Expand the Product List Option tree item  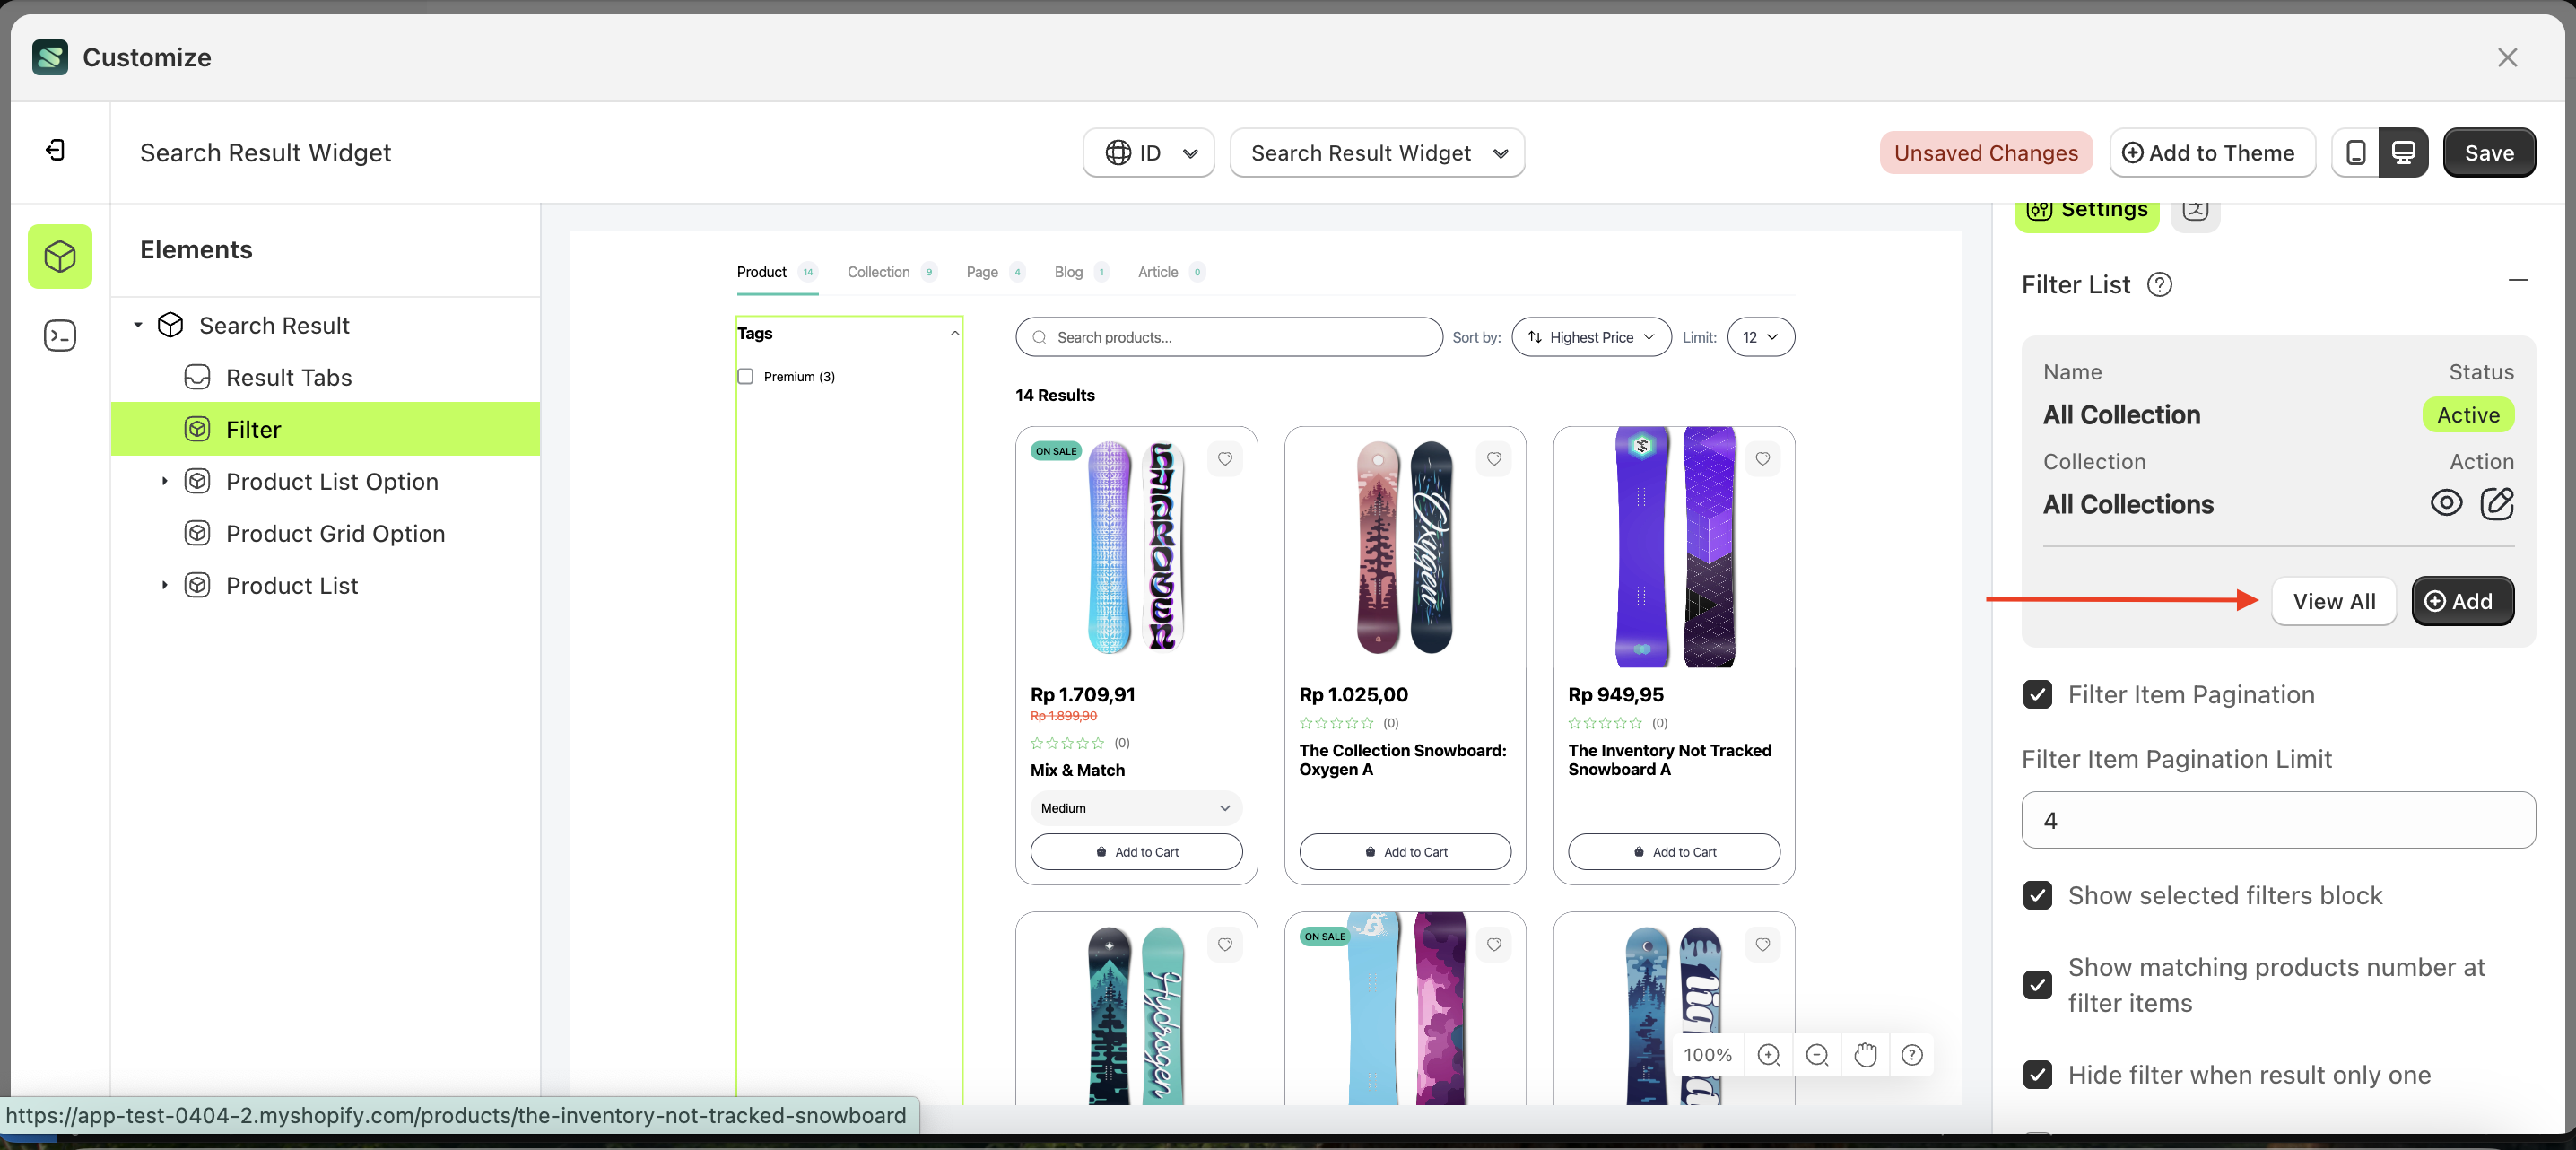[x=166, y=481]
